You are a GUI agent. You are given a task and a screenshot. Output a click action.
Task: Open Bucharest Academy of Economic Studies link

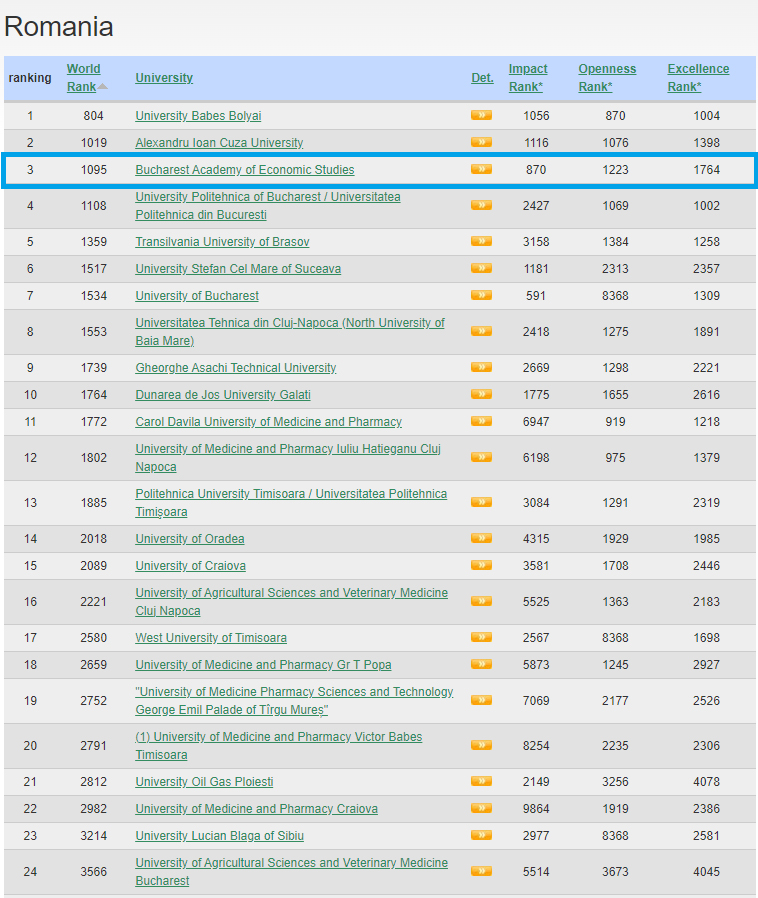244,170
